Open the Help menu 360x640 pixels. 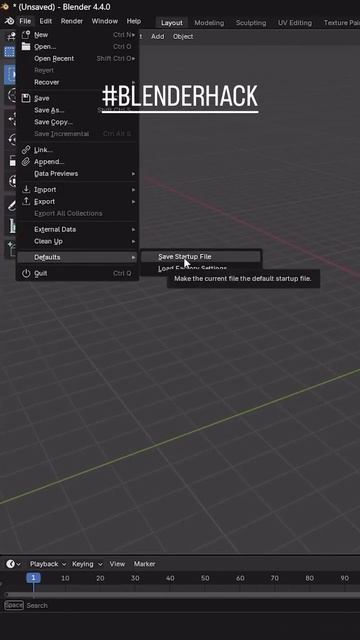[x=134, y=21]
